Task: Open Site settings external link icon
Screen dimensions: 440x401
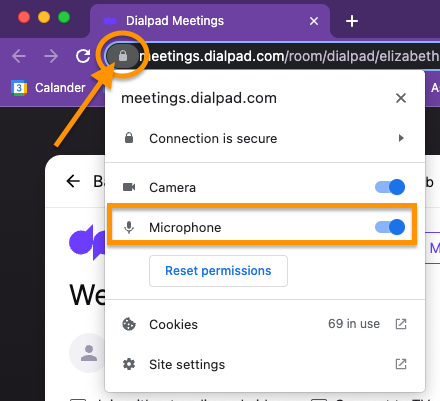Action: click(x=401, y=364)
